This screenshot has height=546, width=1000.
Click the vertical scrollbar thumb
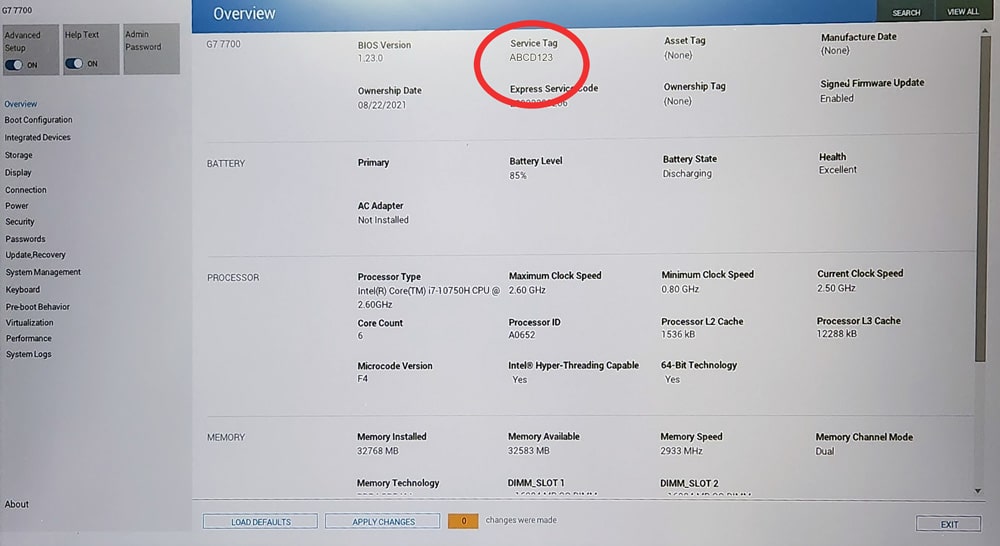coord(982,199)
